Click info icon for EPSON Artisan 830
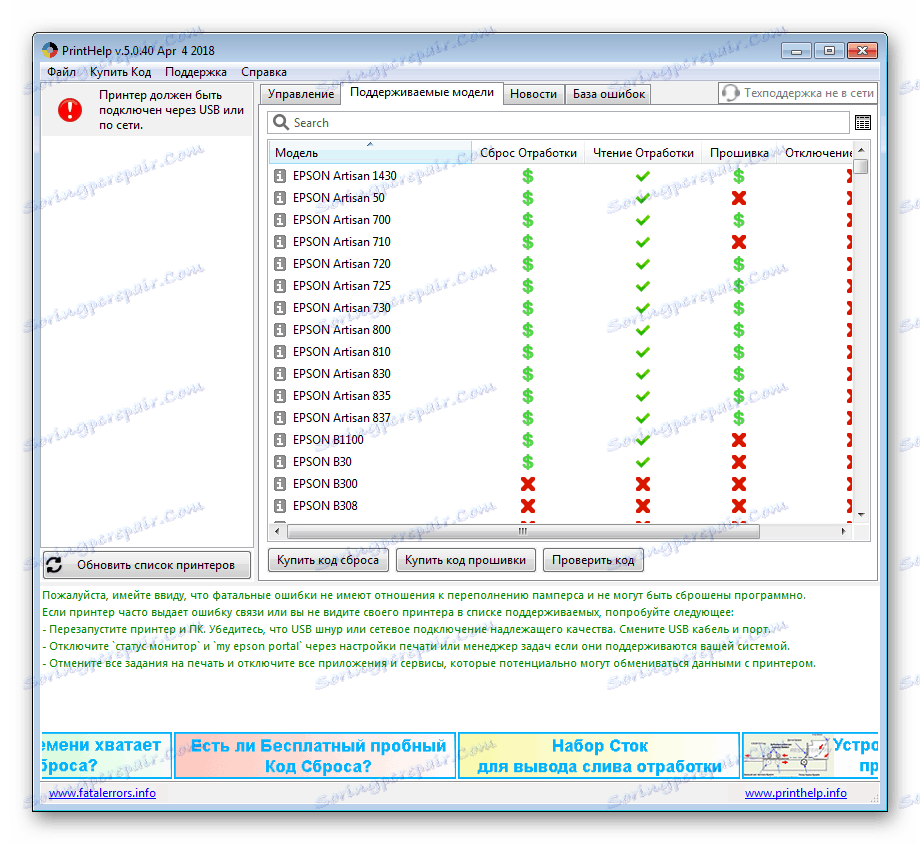 (280, 374)
